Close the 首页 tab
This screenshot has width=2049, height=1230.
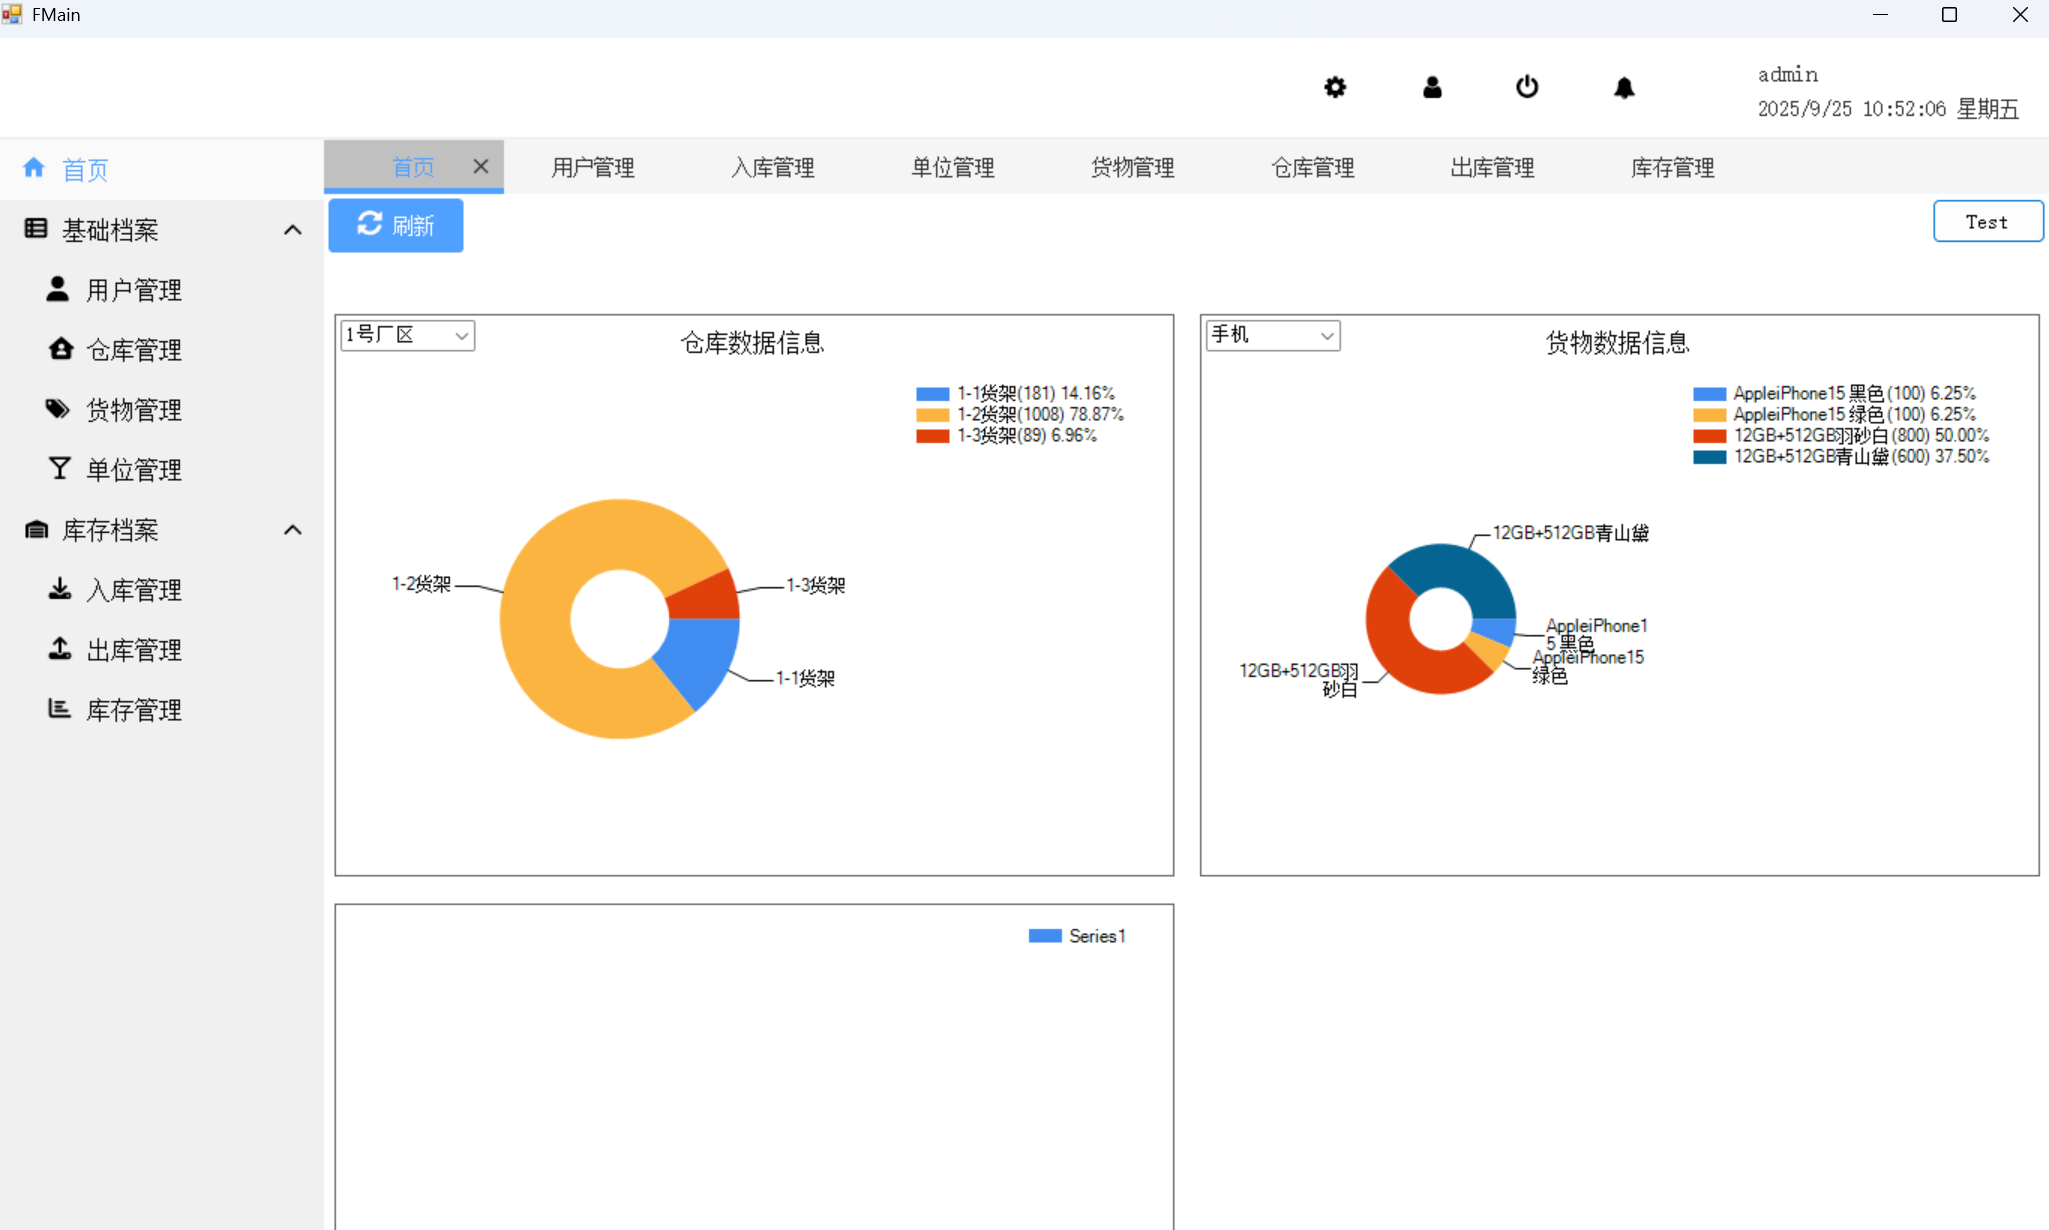[481, 166]
